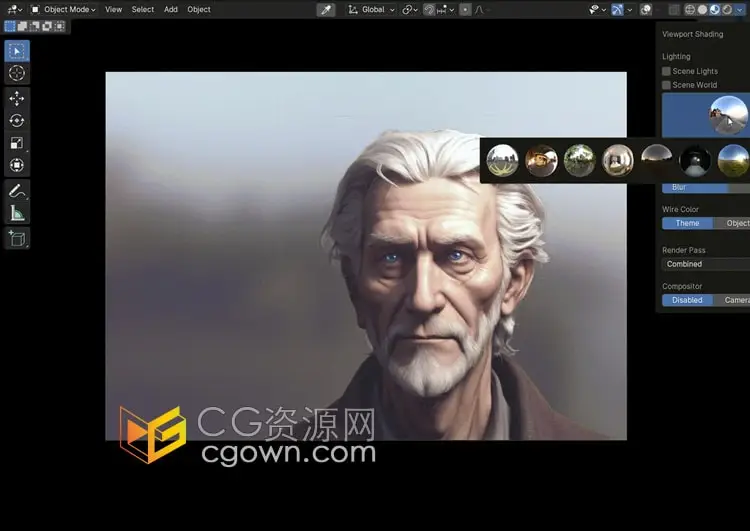
Task: Set selection mode to Invert
Action: pos(47,26)
